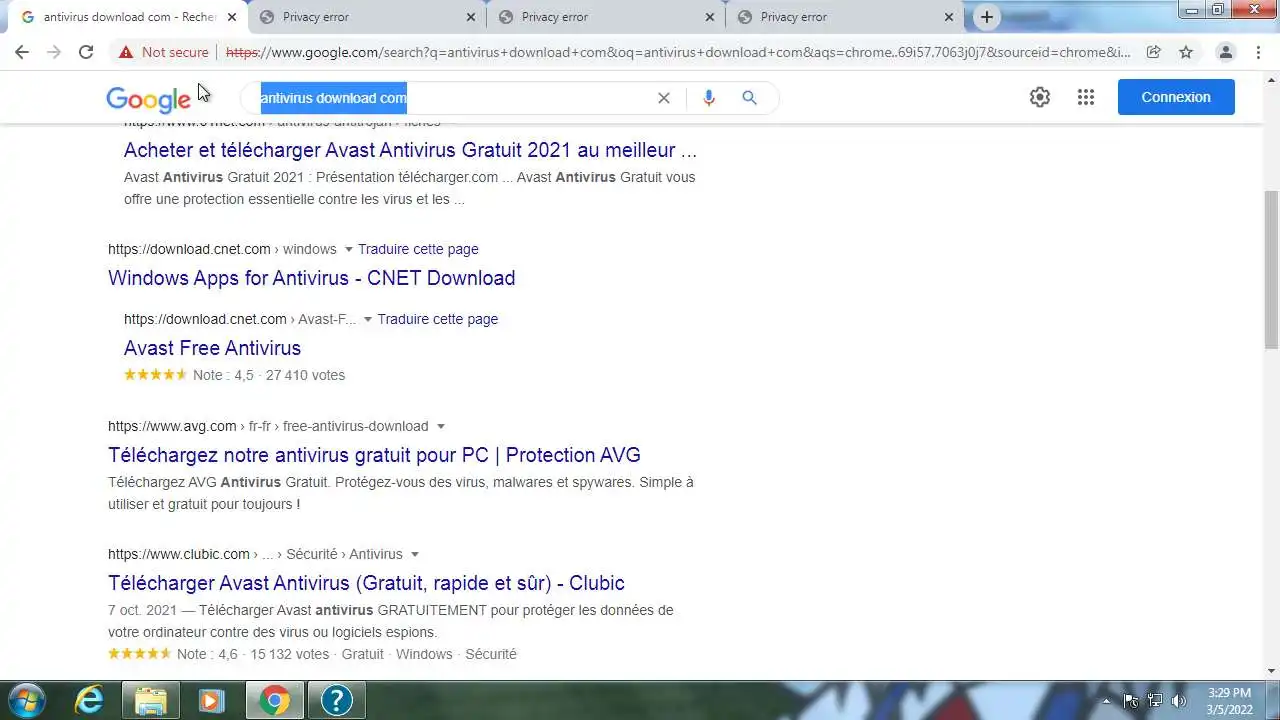Go to Google home via logo
The width and height of the screenshot is (1280, 720).
click(148, 98)
